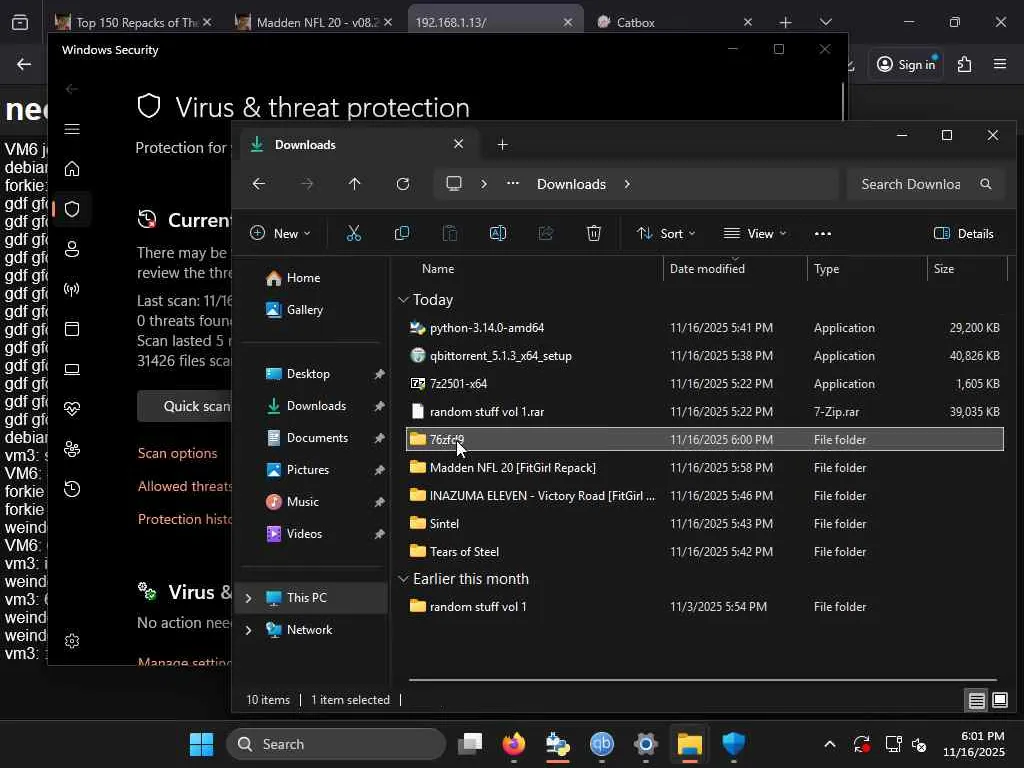1024x768 pixels.
Task: Delete selected item with trash icon
Action: pos(594,234)
